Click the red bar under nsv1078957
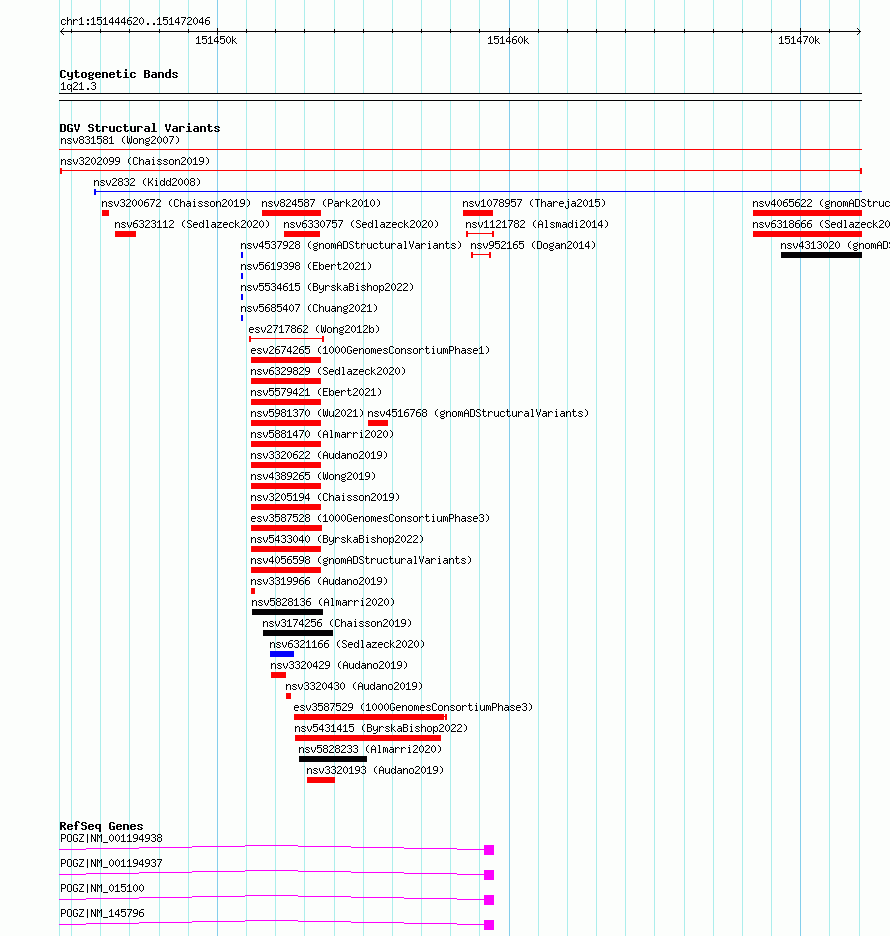Image resolution: width=890 pixels, height=936 pixels. pos(478,213)
